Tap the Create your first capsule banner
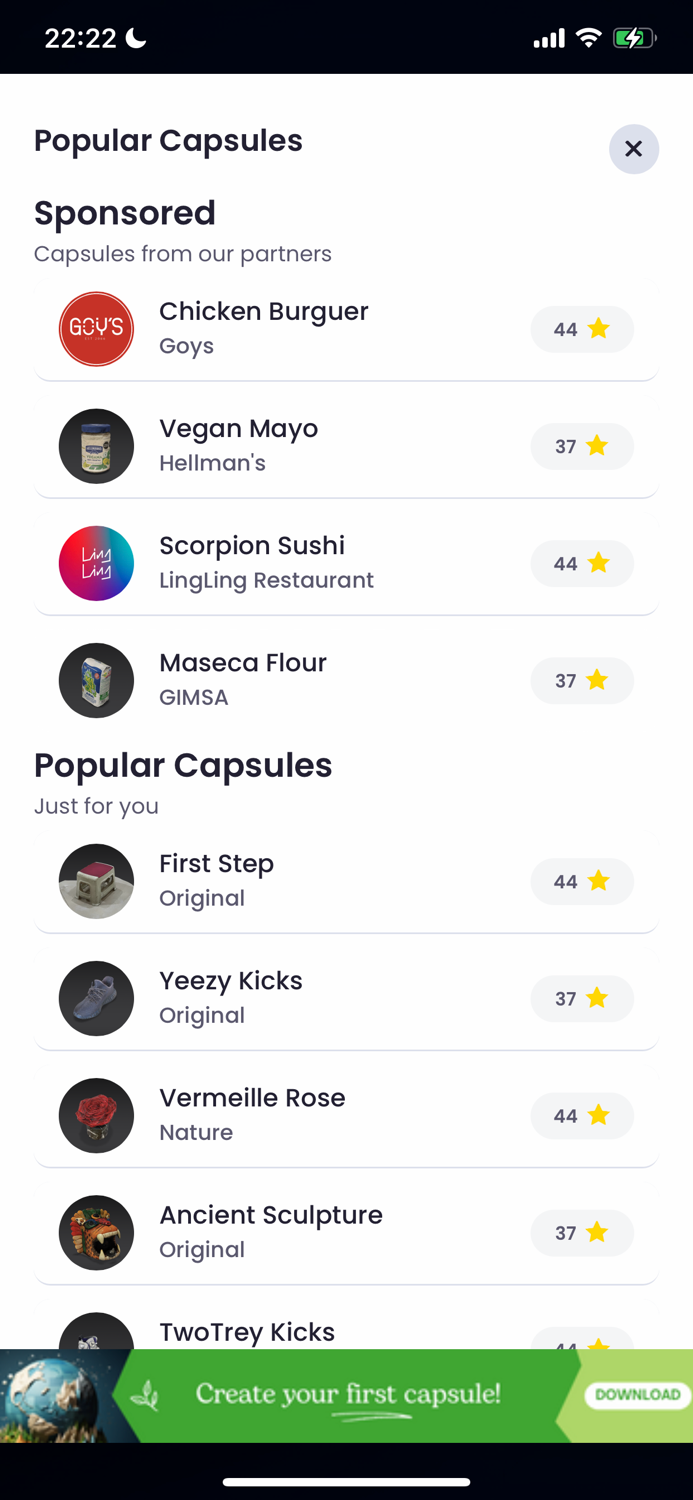Viewport: 693px width, 1500px height. point(346,1395)
